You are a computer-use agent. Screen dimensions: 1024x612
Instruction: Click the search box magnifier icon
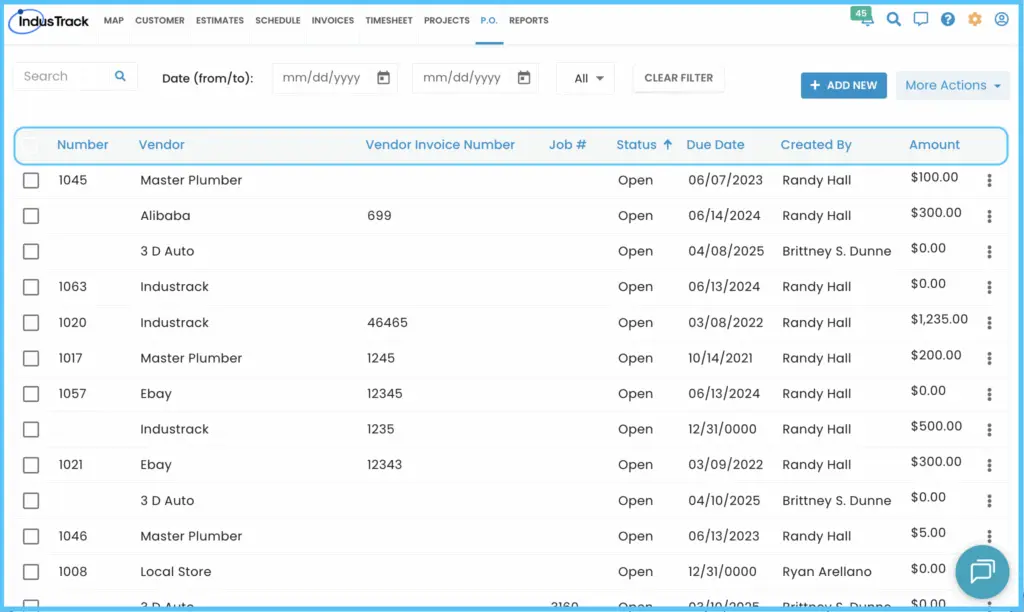(x=120, y=76)
